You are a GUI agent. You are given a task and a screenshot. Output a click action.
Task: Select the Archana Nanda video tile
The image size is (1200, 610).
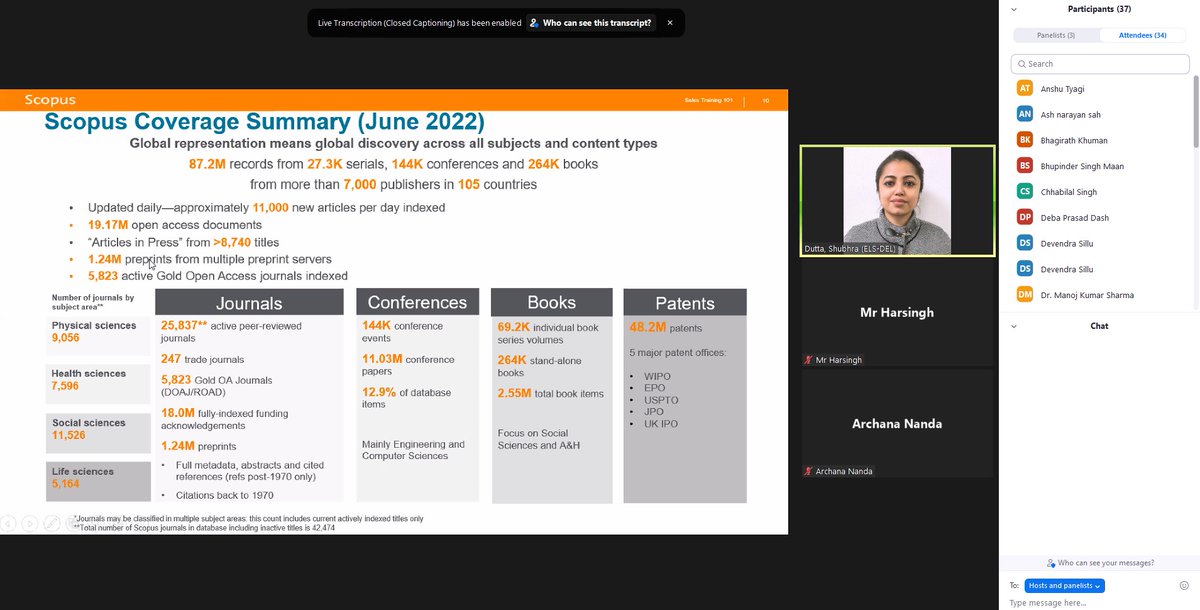[x=897, y=424]
